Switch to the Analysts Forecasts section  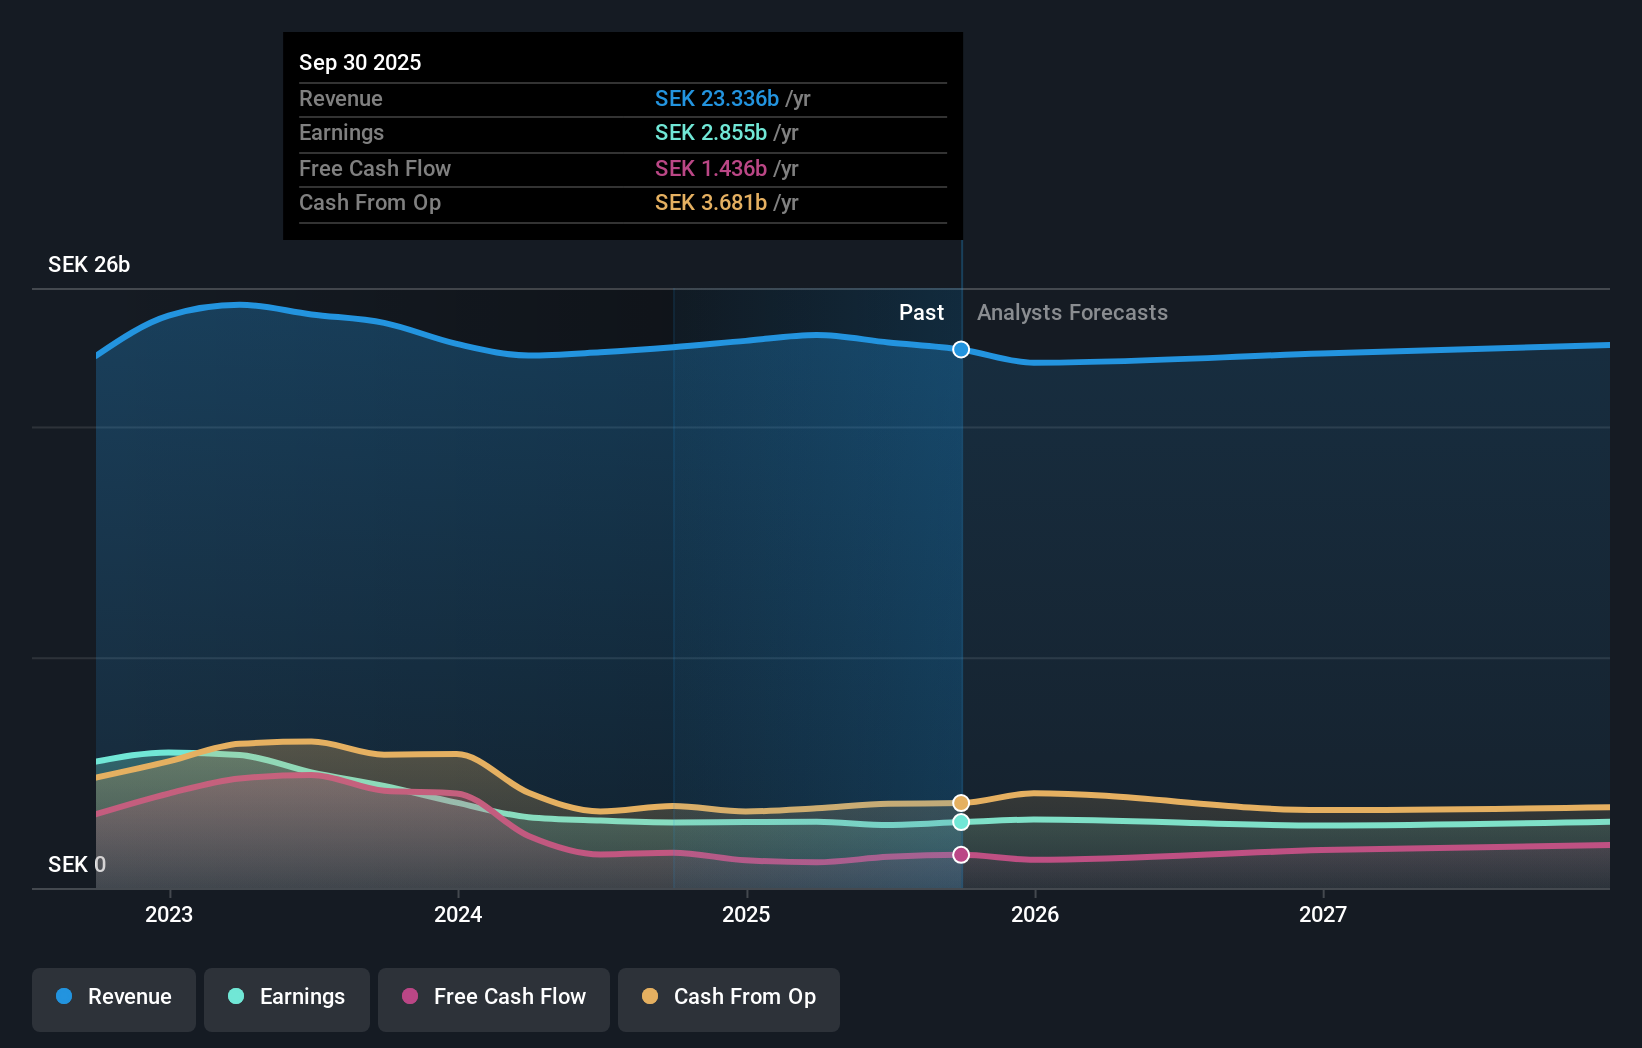pos(1072,312)
